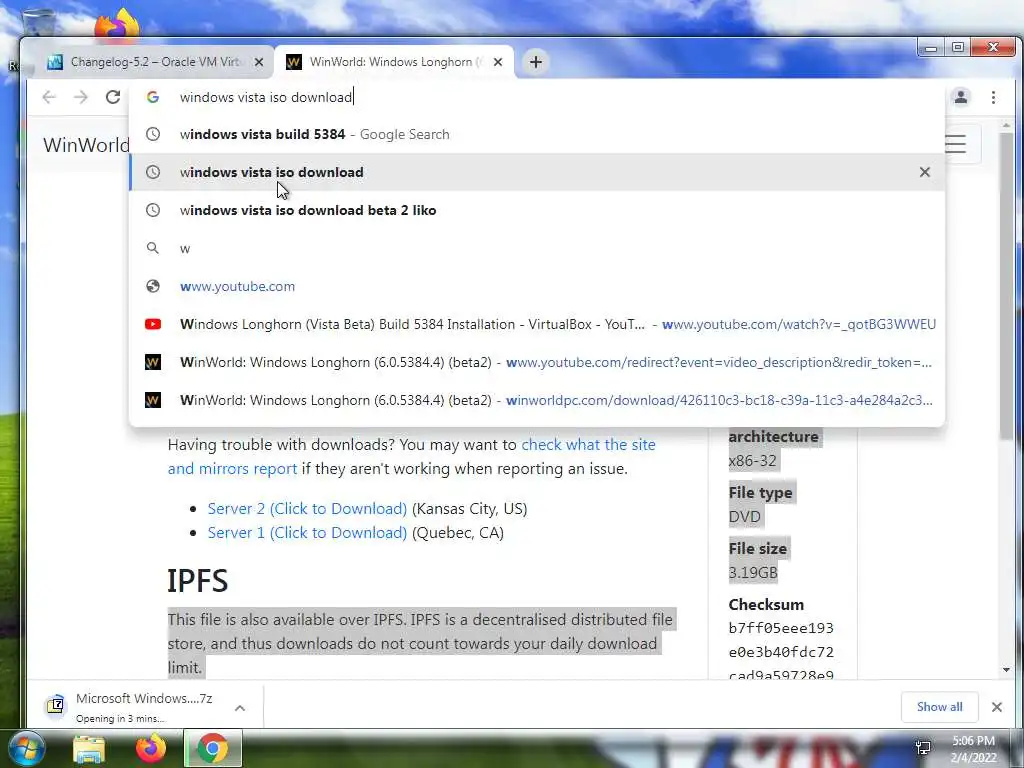Close the downloads bar

coord(997,707)
